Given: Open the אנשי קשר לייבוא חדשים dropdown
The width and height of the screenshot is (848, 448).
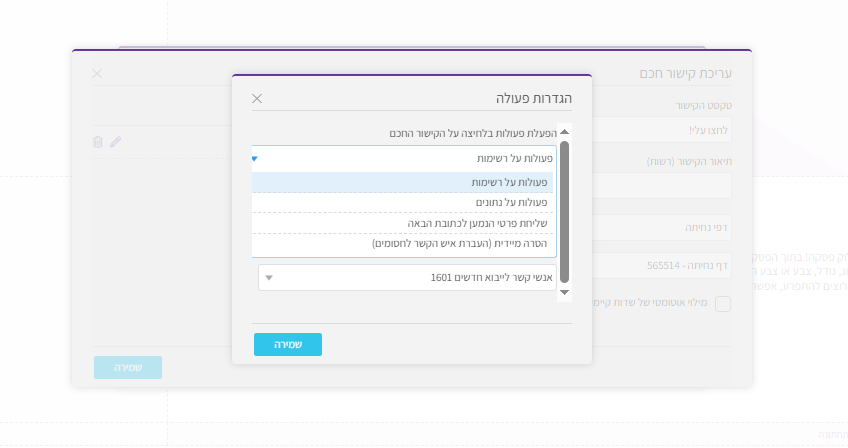Looking at the screenshot, I should point(268,277).
